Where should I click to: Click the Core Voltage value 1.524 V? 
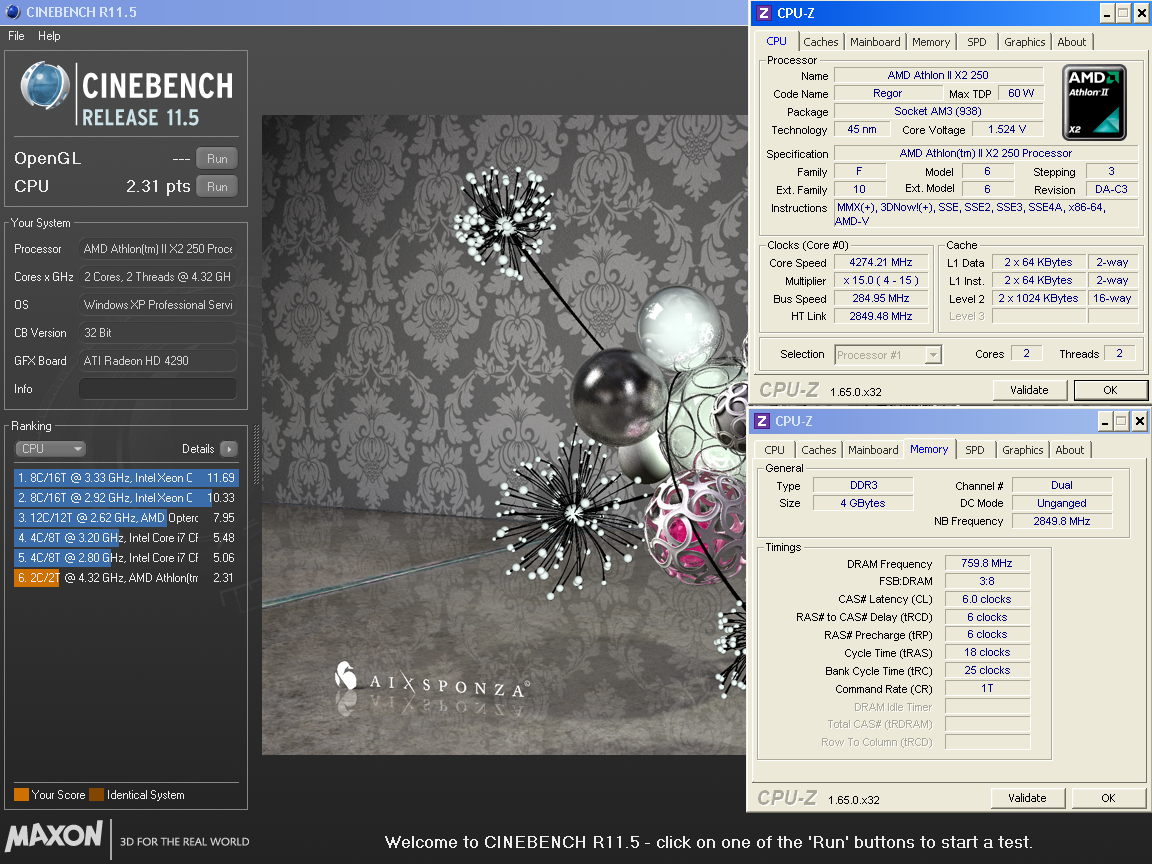1007,129
